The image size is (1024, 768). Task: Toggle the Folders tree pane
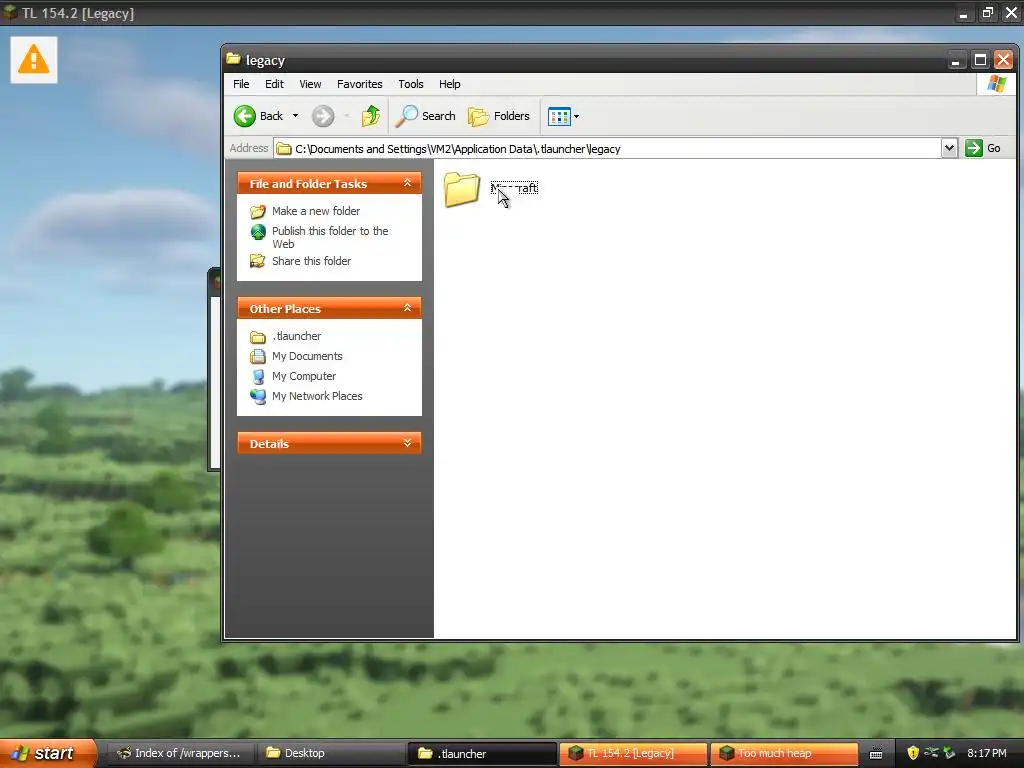click(499, 116)
